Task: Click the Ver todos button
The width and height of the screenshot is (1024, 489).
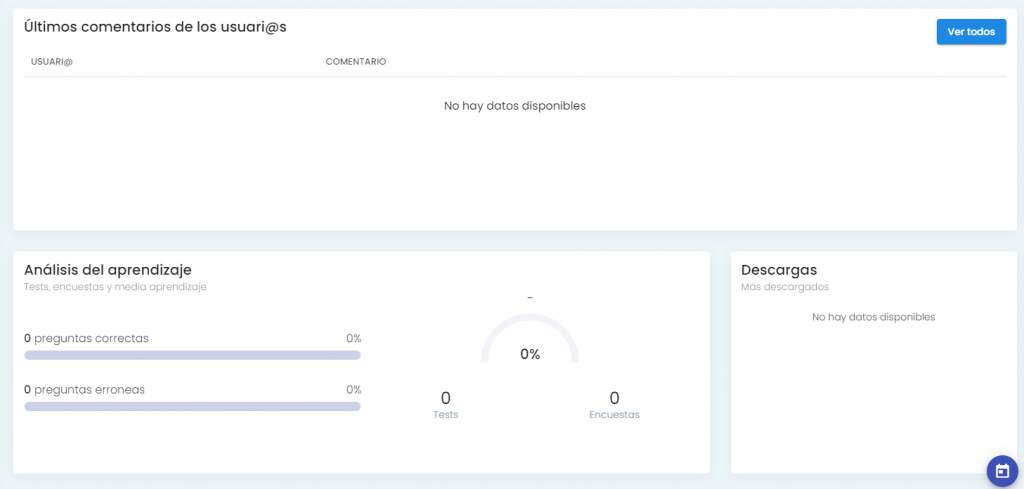Action: coord(971,32)
